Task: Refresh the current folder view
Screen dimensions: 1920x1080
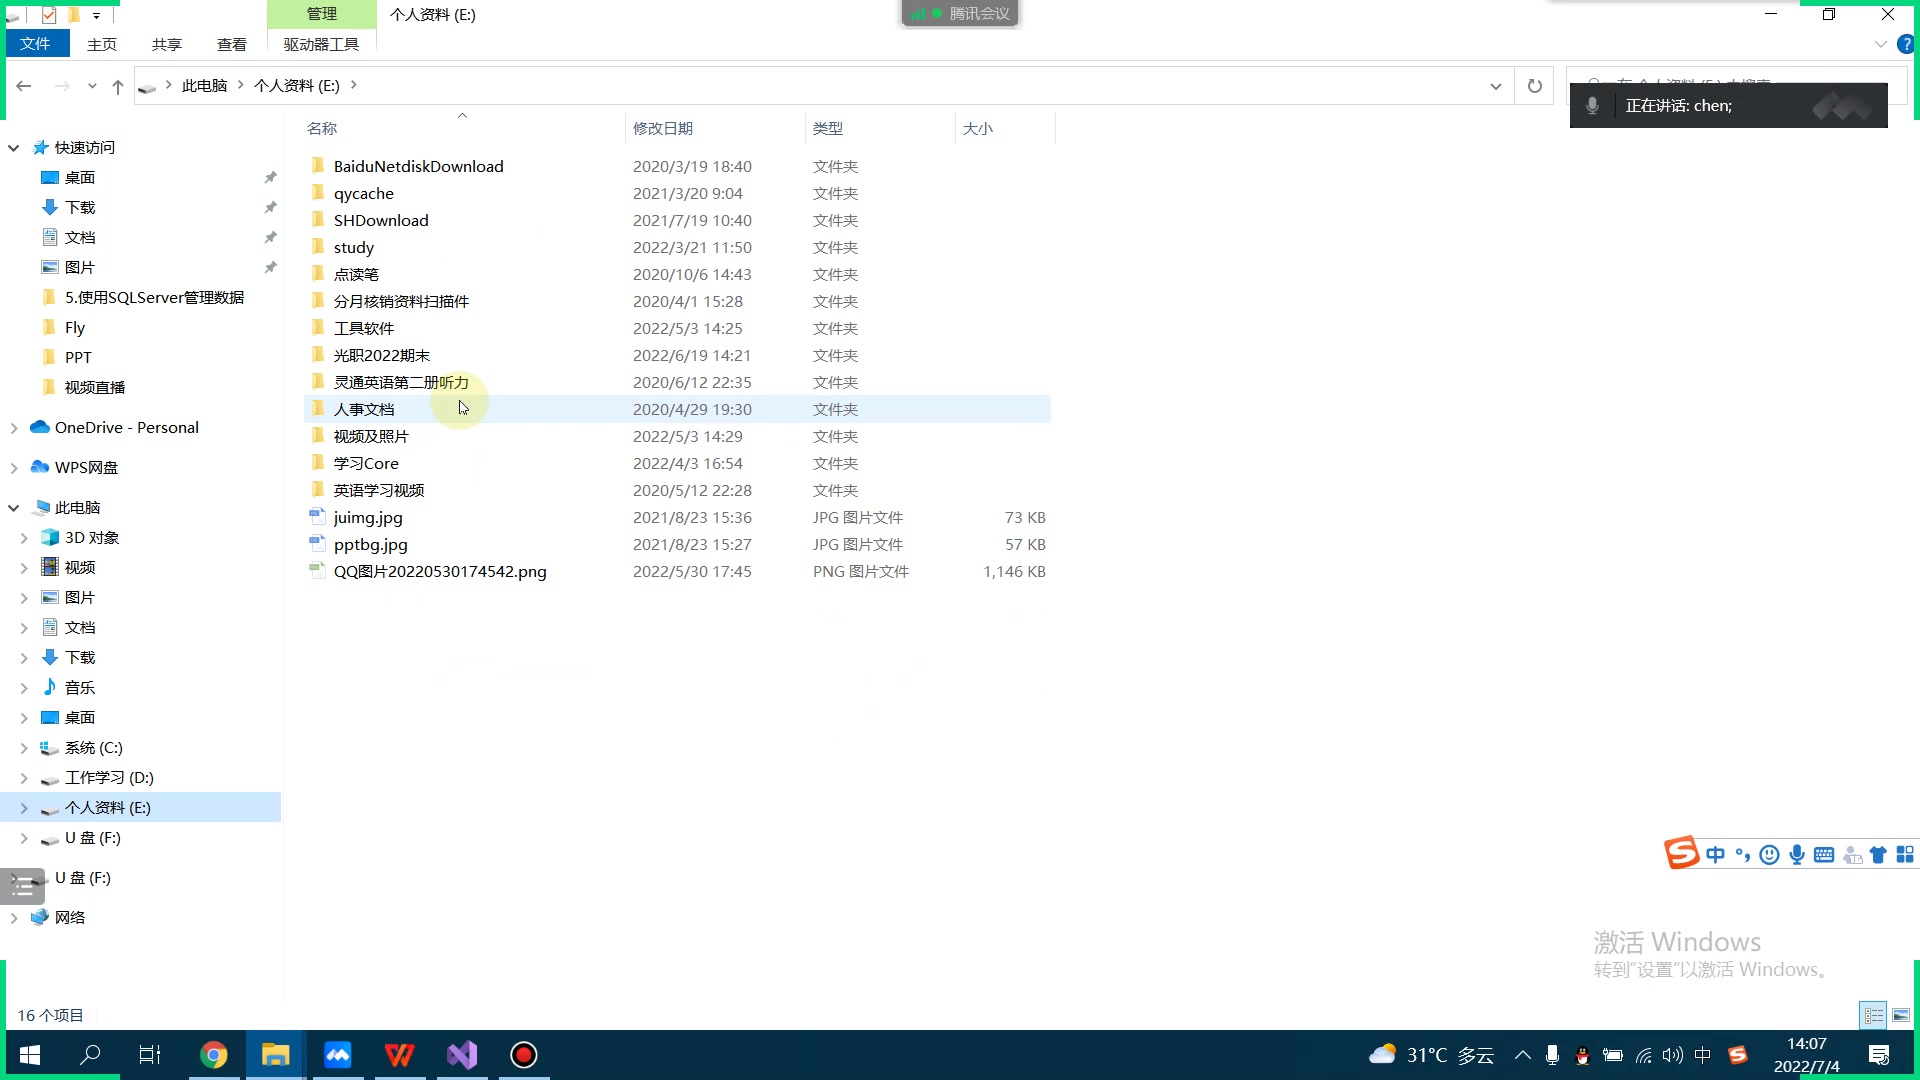Action: pos(1534,87)
